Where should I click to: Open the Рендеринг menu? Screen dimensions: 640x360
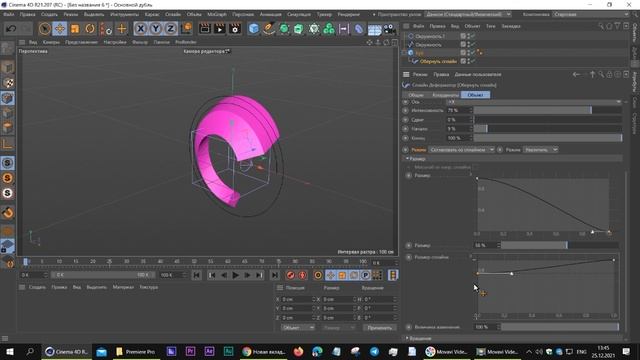(349, 14)
